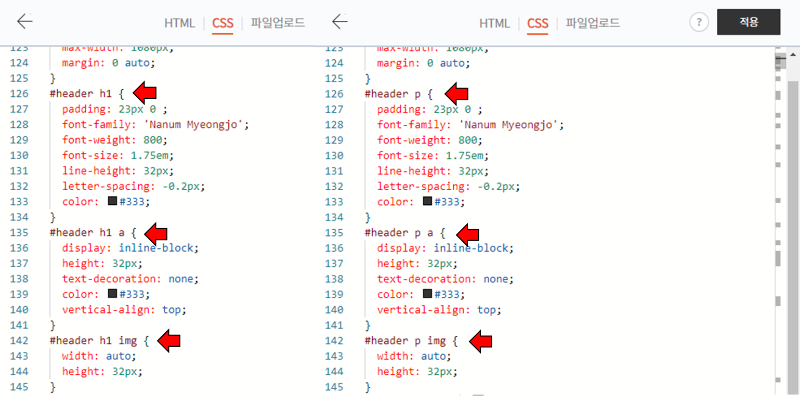This screenshot has height=396, width=800.
Task: Click scrollbar up arrow in right editor
Action: [793, 54]
